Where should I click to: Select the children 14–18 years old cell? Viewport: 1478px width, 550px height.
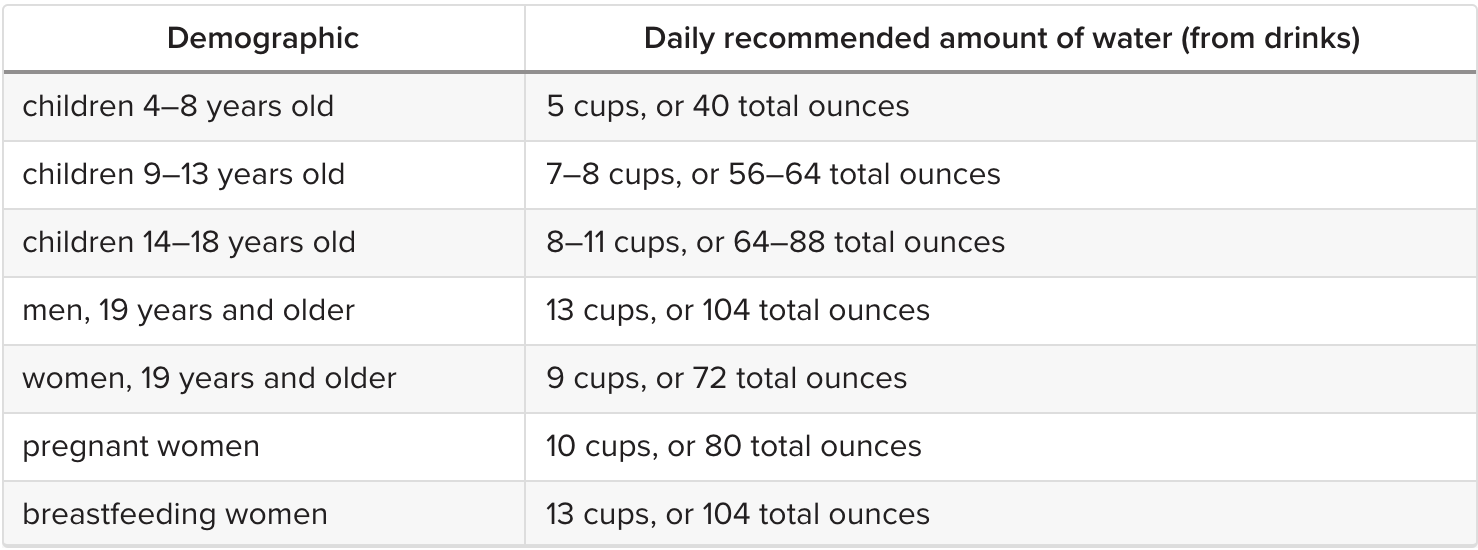click(263, 243)
